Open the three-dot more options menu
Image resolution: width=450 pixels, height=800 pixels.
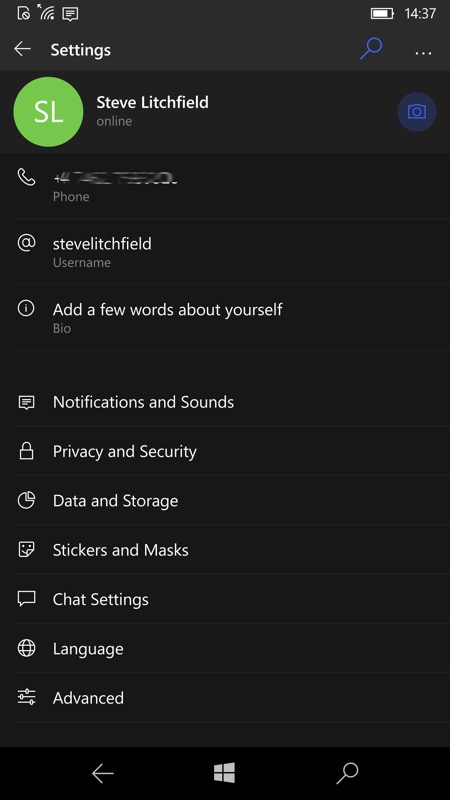coord(423,53)
